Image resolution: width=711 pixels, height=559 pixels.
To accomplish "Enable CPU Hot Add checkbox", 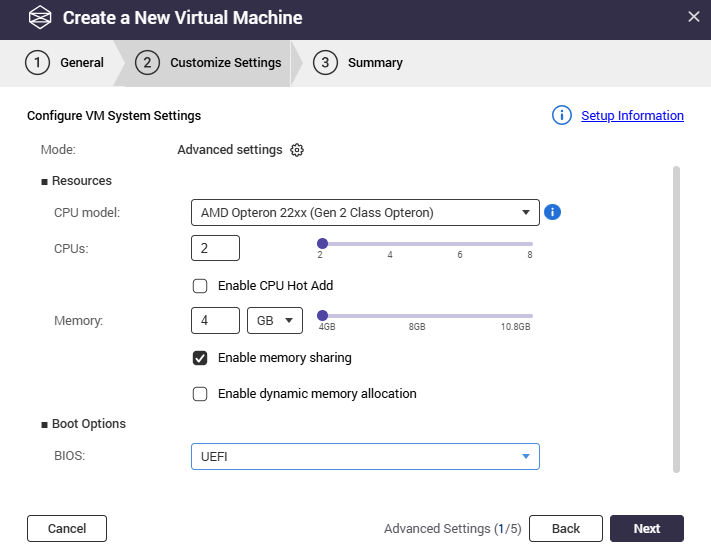I will coord(200,286).
